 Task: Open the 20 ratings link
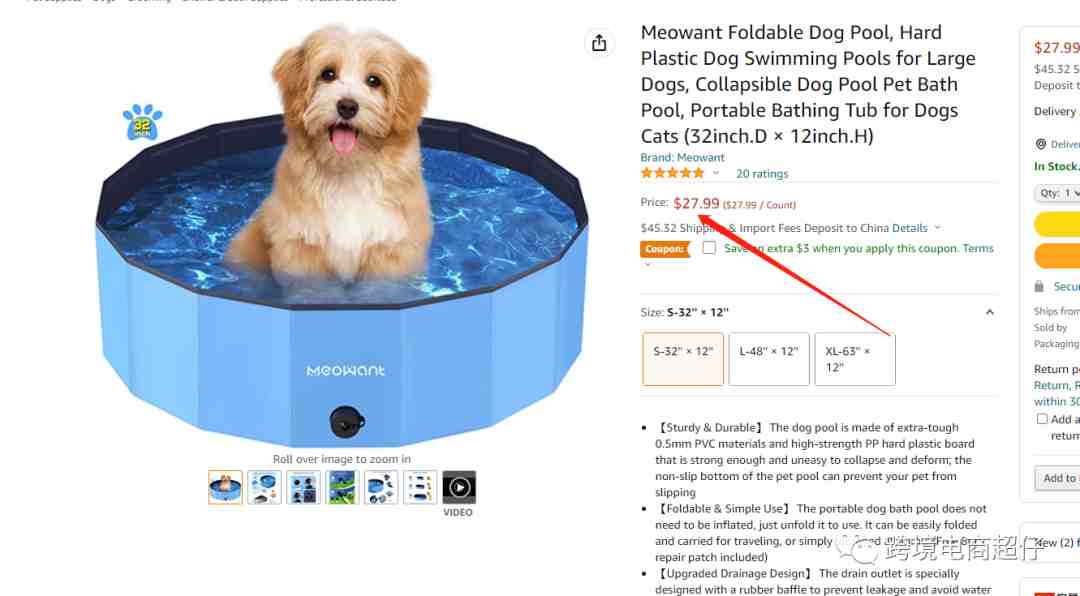coord(762,174)
